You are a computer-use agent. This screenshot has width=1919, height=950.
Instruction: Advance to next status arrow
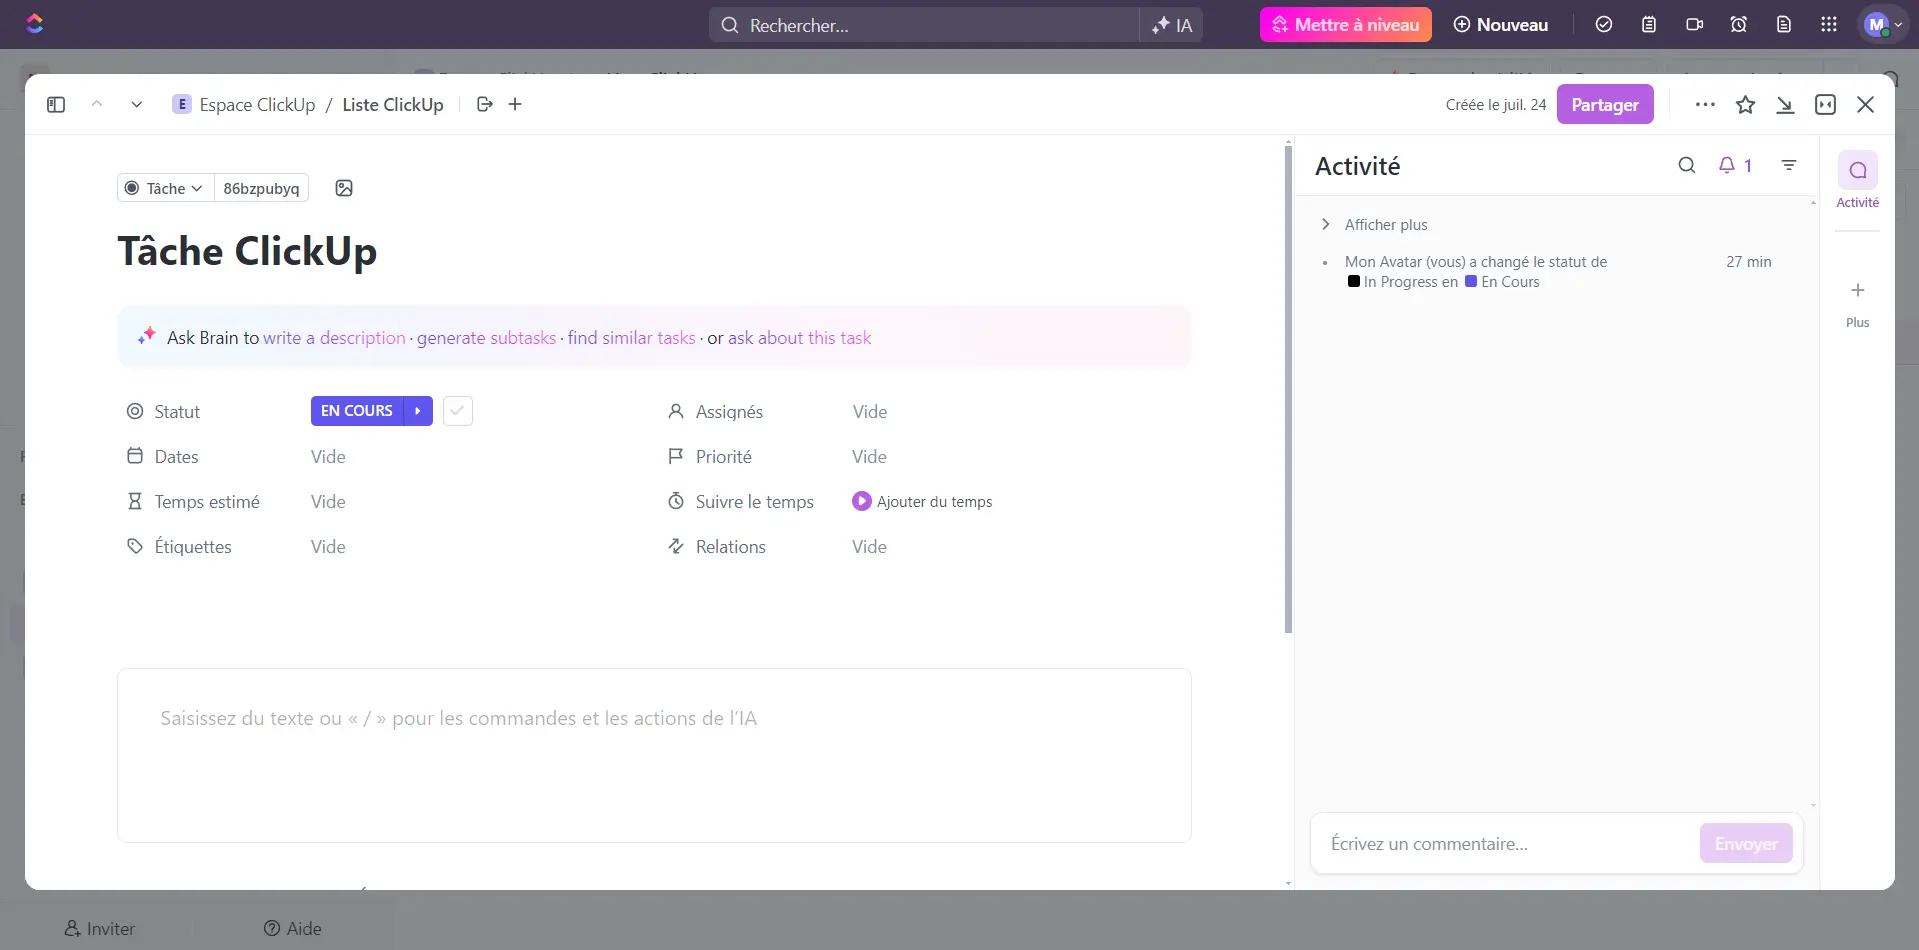tap(418, 411)
